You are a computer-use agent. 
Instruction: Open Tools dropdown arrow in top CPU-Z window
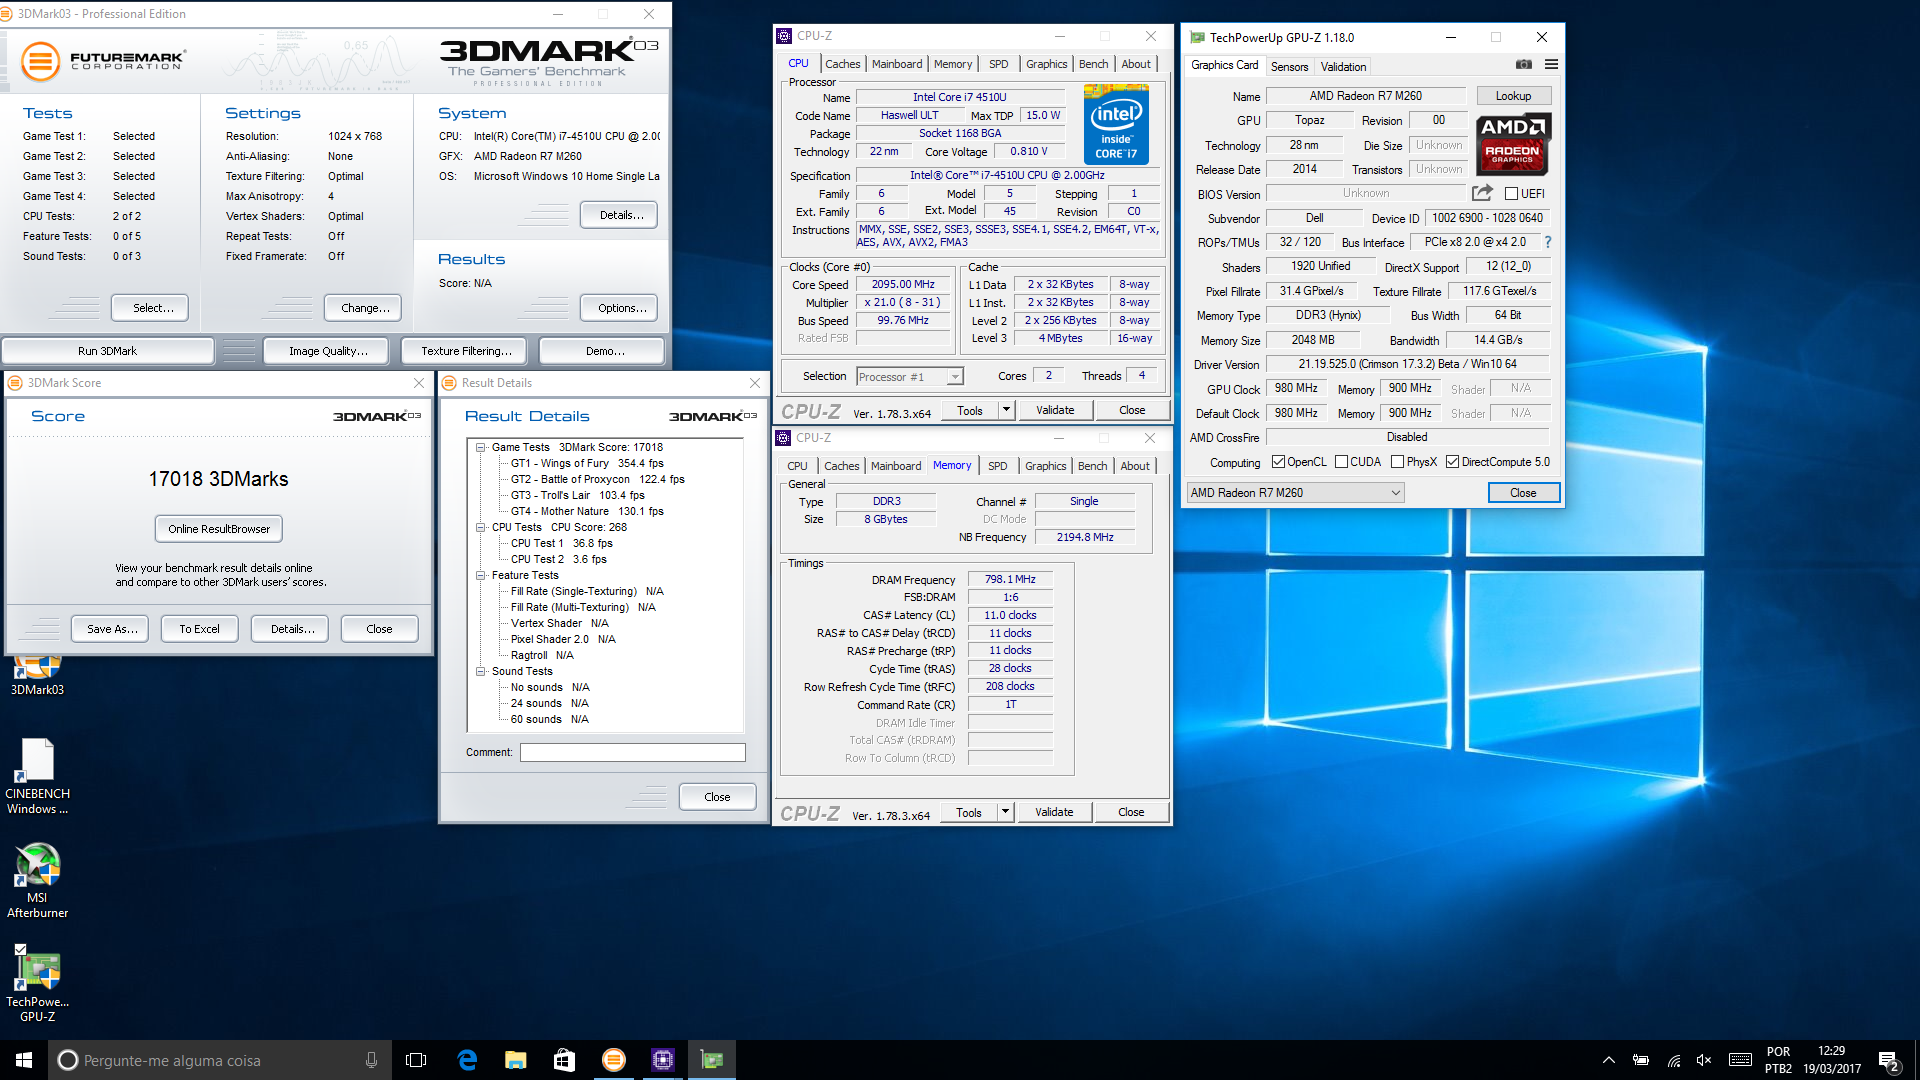1007,410
